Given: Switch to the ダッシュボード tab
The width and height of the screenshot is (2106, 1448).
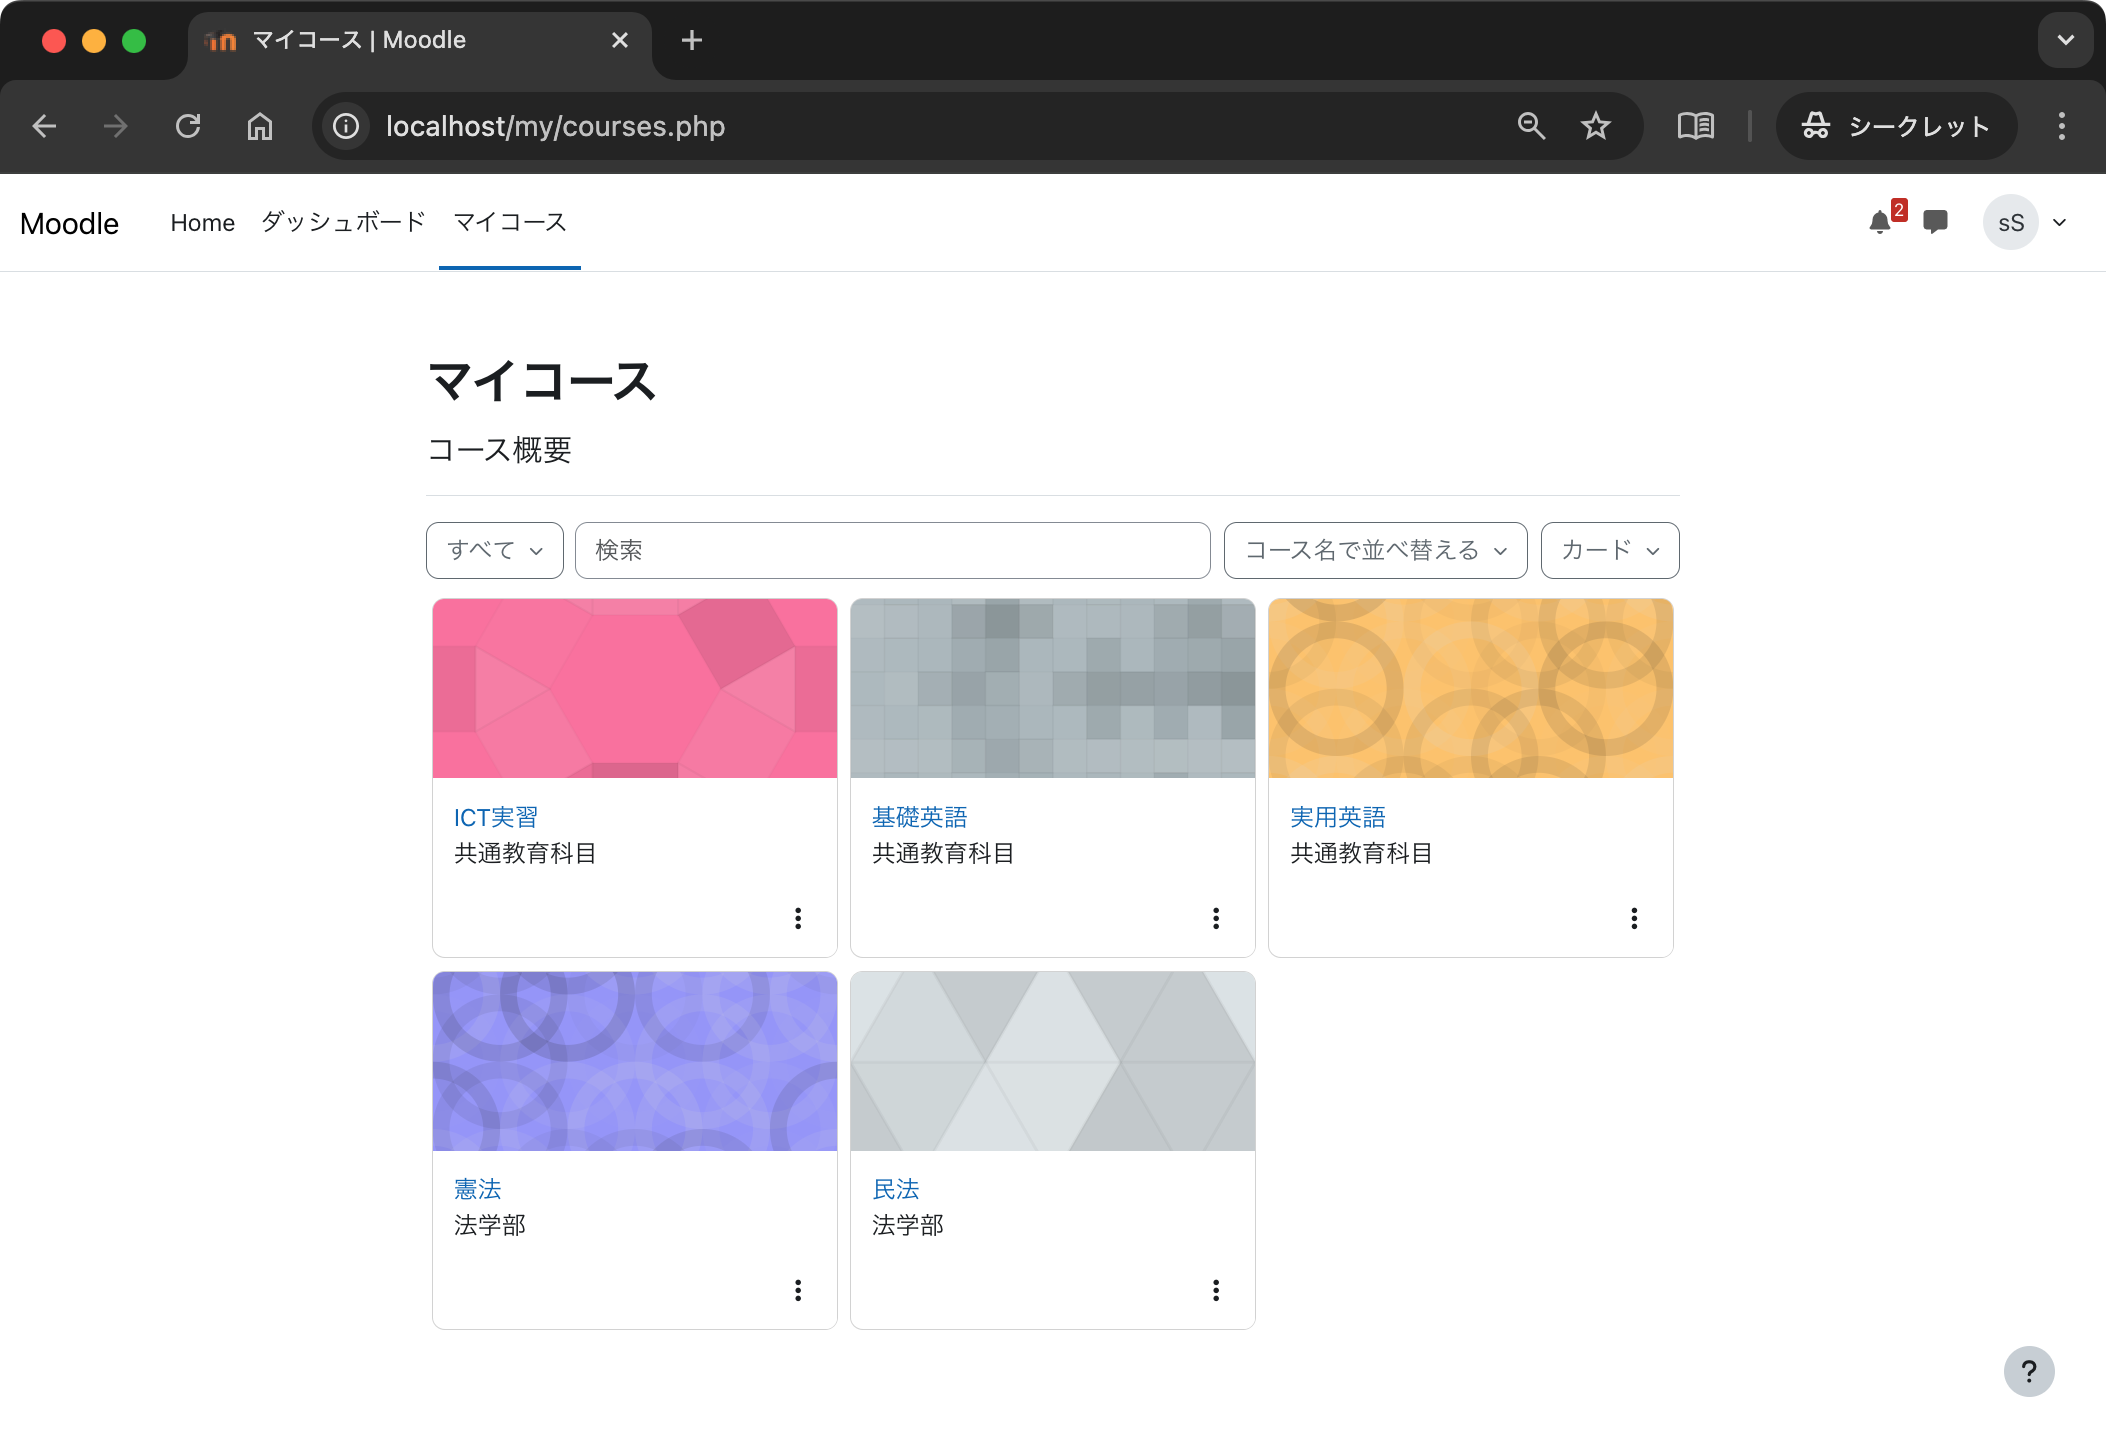Looking at the screenshot, I should click(x=342, y=222).
